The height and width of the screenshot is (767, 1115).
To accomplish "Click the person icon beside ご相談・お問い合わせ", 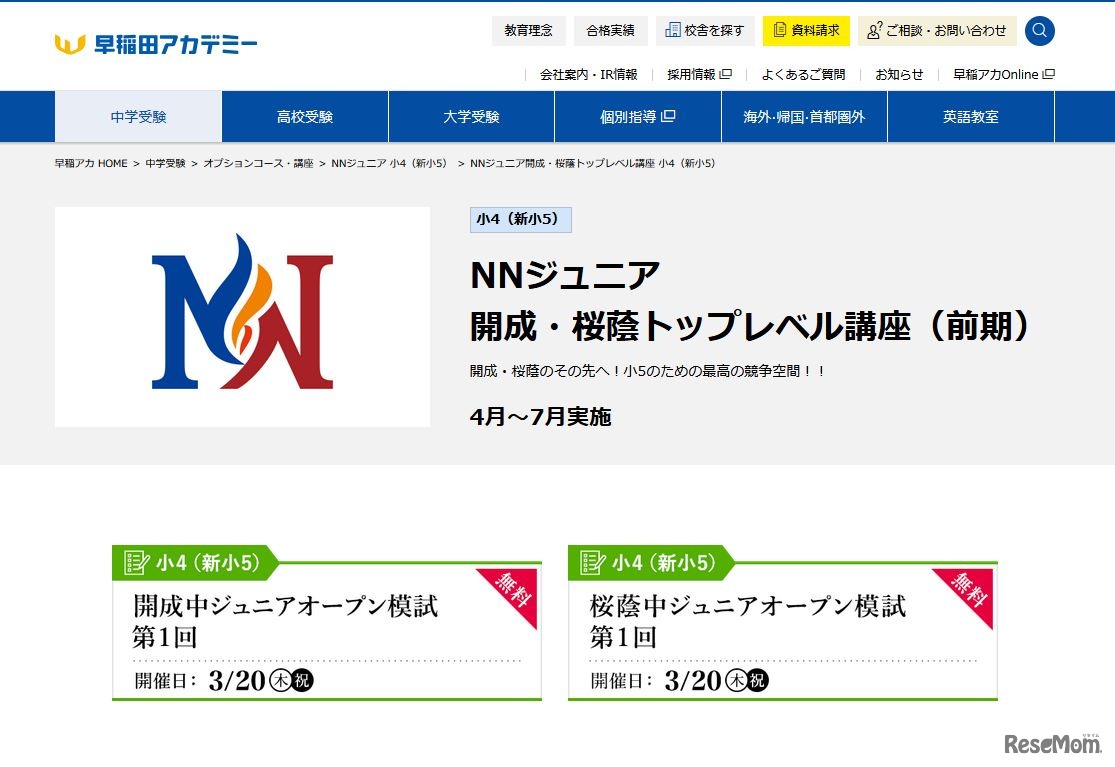I will point(874,31).
